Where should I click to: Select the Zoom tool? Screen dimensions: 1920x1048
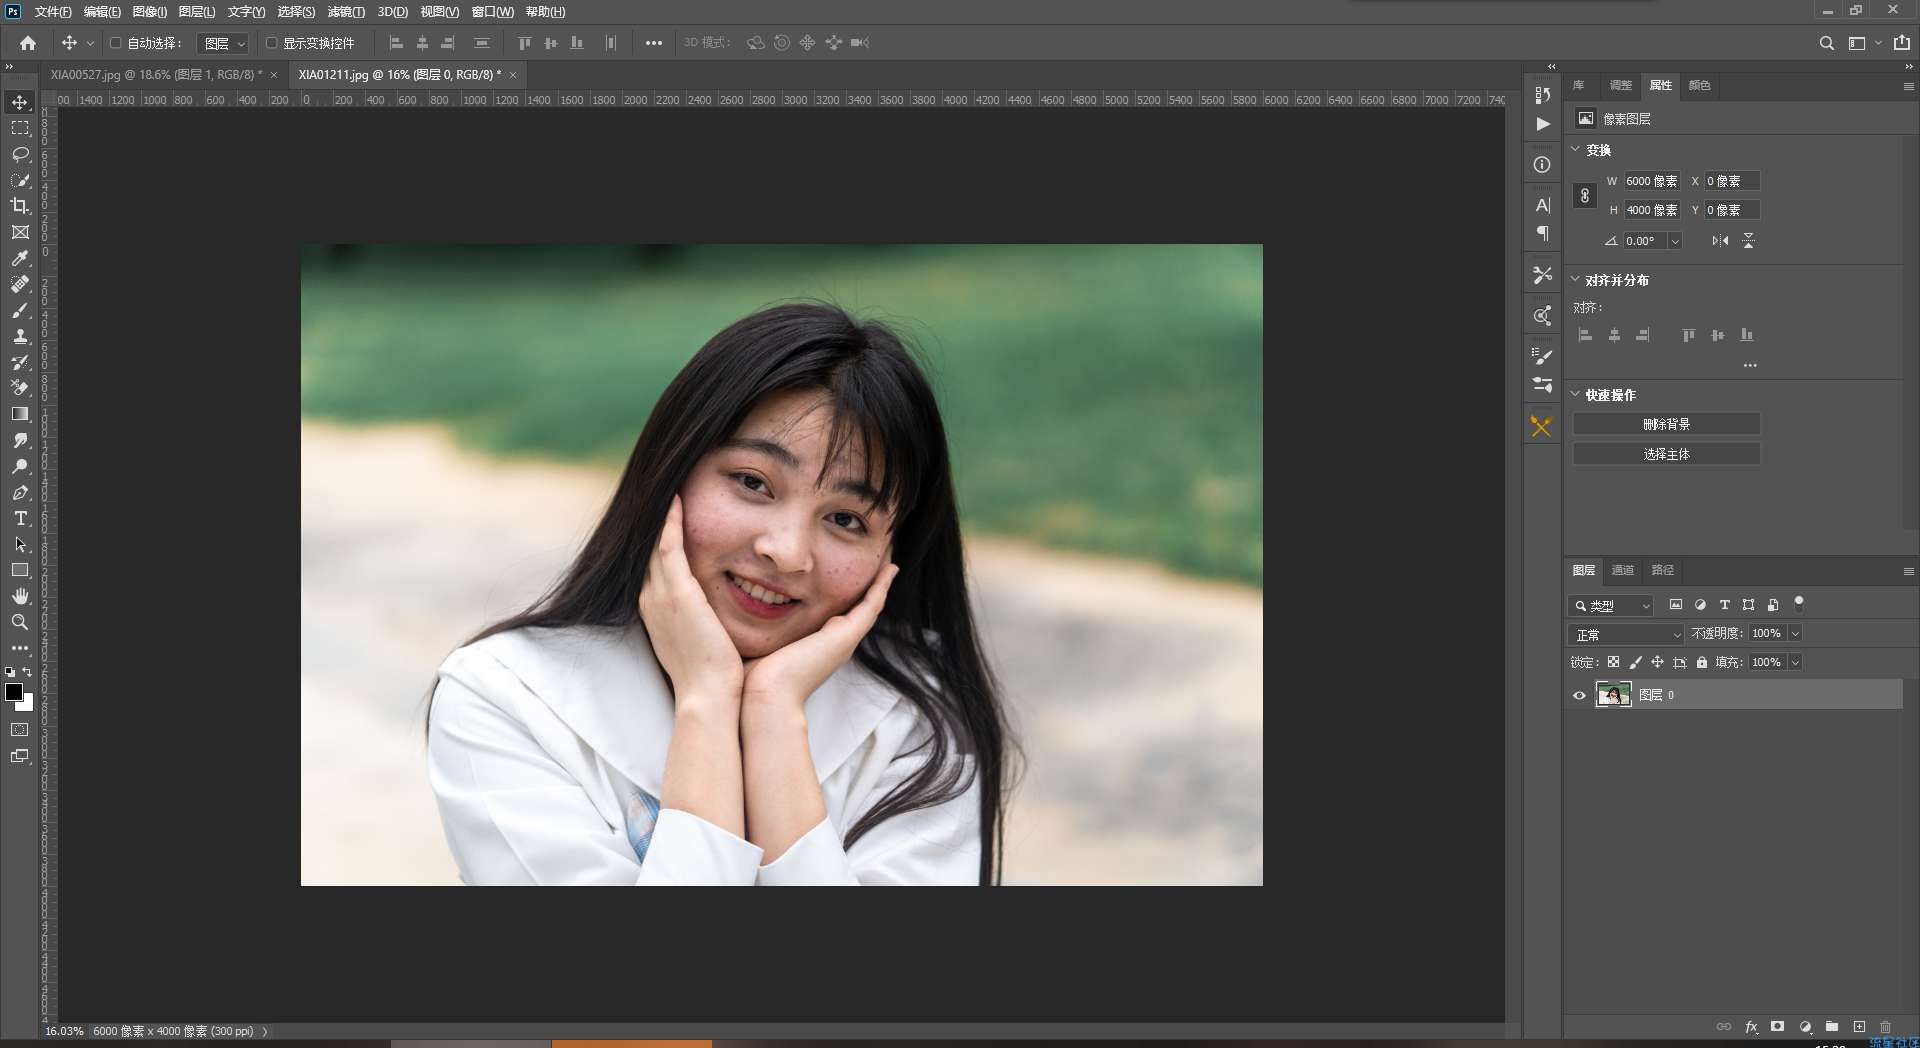point(20,622)
